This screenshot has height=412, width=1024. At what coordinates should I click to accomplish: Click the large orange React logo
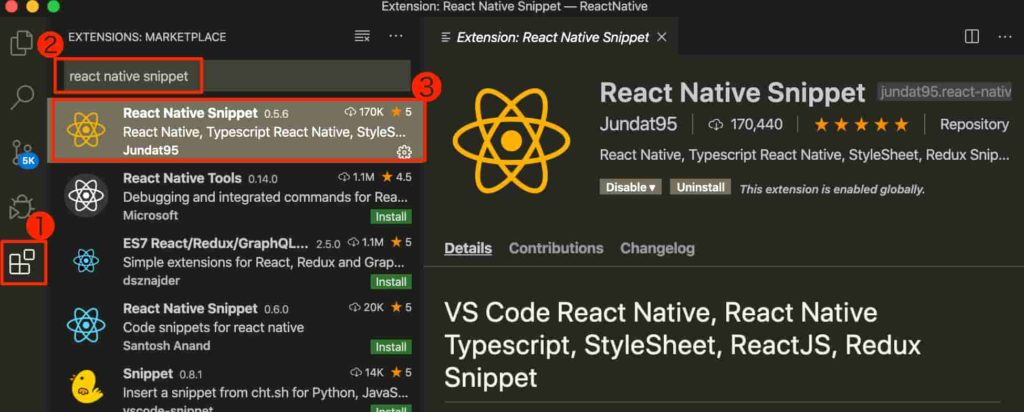(x=511, y=140)
